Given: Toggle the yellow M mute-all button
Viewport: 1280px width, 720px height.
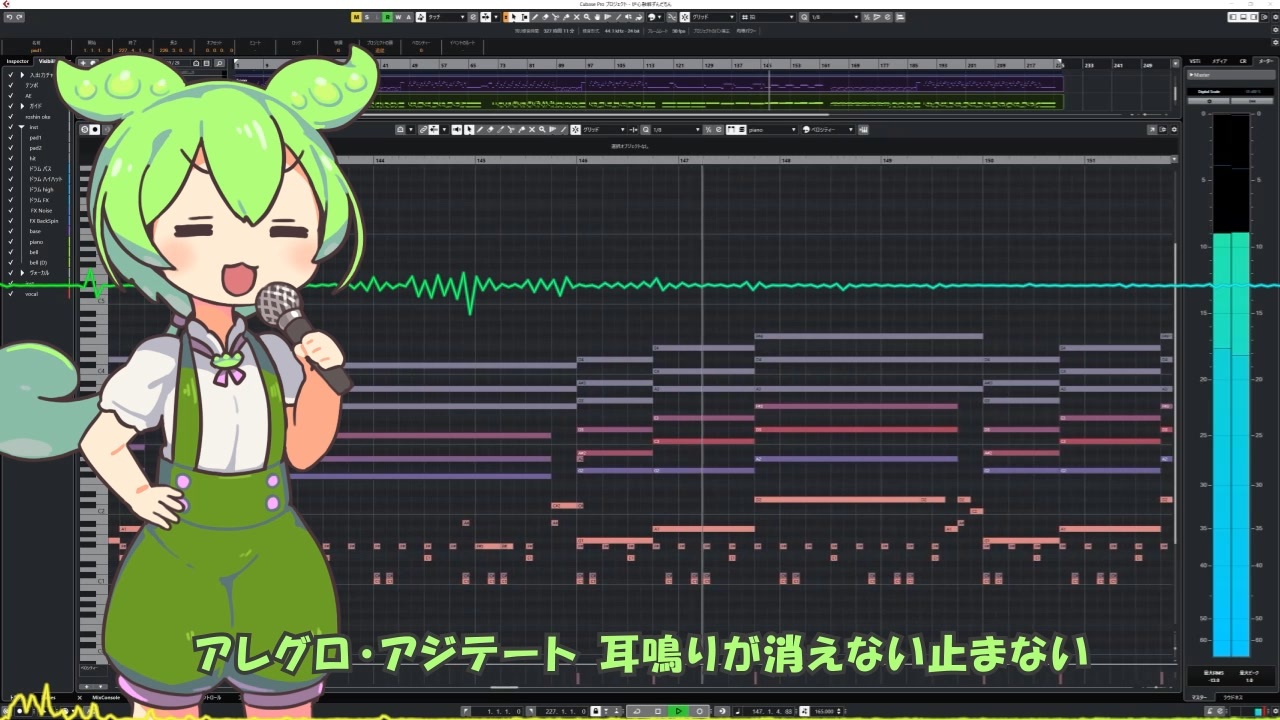Looking at the screenshot, I should [356, 17].
